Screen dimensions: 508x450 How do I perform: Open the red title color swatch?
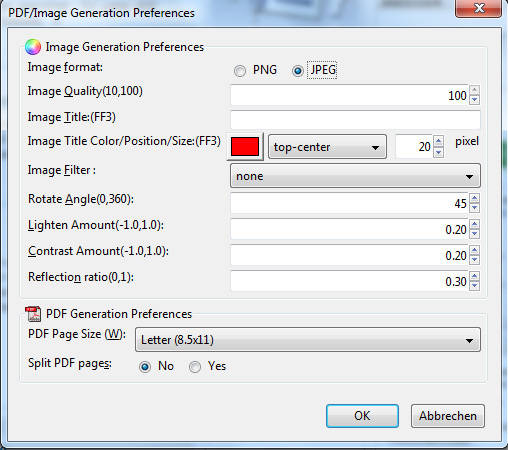[245, 147]
